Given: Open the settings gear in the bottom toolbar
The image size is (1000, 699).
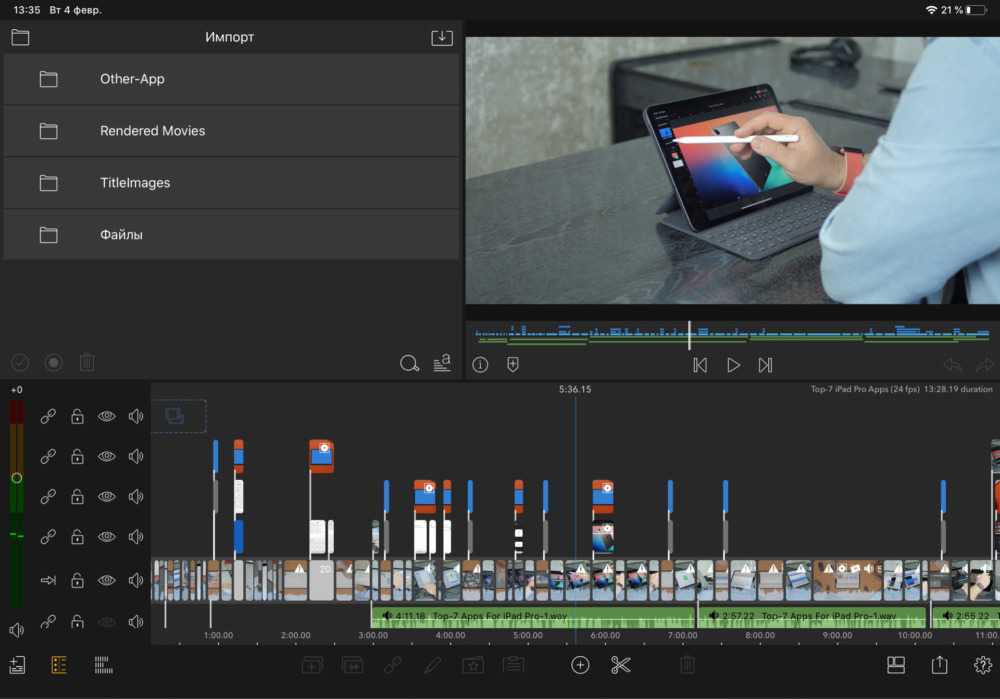Looking at the screenshot, I should tap(982, 665).
